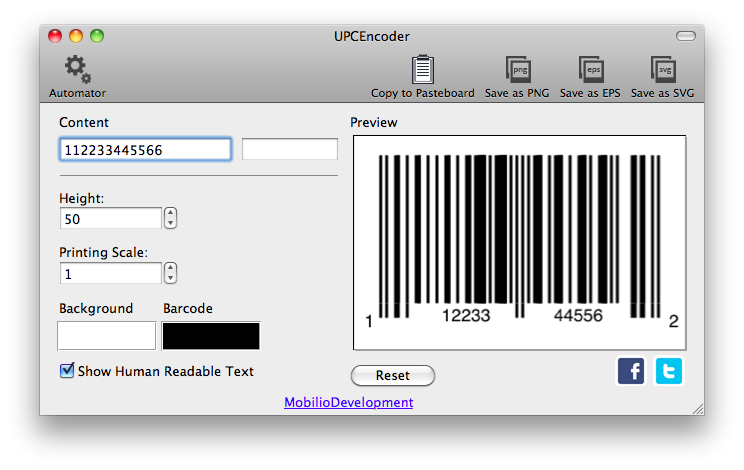The height and width of the screenshot is (470, 744).
Task: Click the Save as PNG icon
Action: pyautogui.click(x=518, y=69)
